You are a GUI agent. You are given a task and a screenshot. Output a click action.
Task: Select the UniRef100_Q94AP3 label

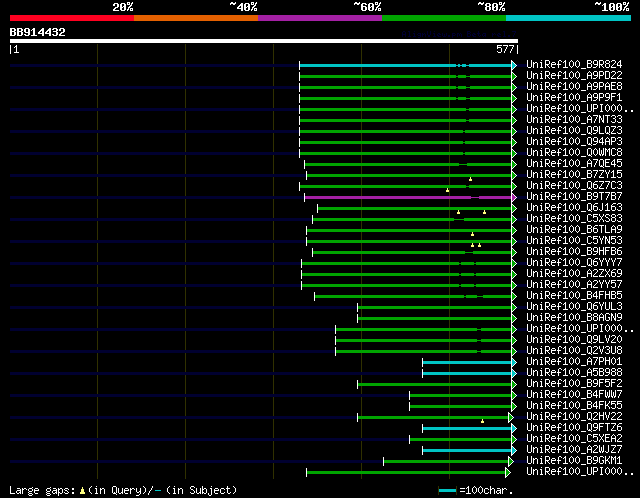[574, 142]
